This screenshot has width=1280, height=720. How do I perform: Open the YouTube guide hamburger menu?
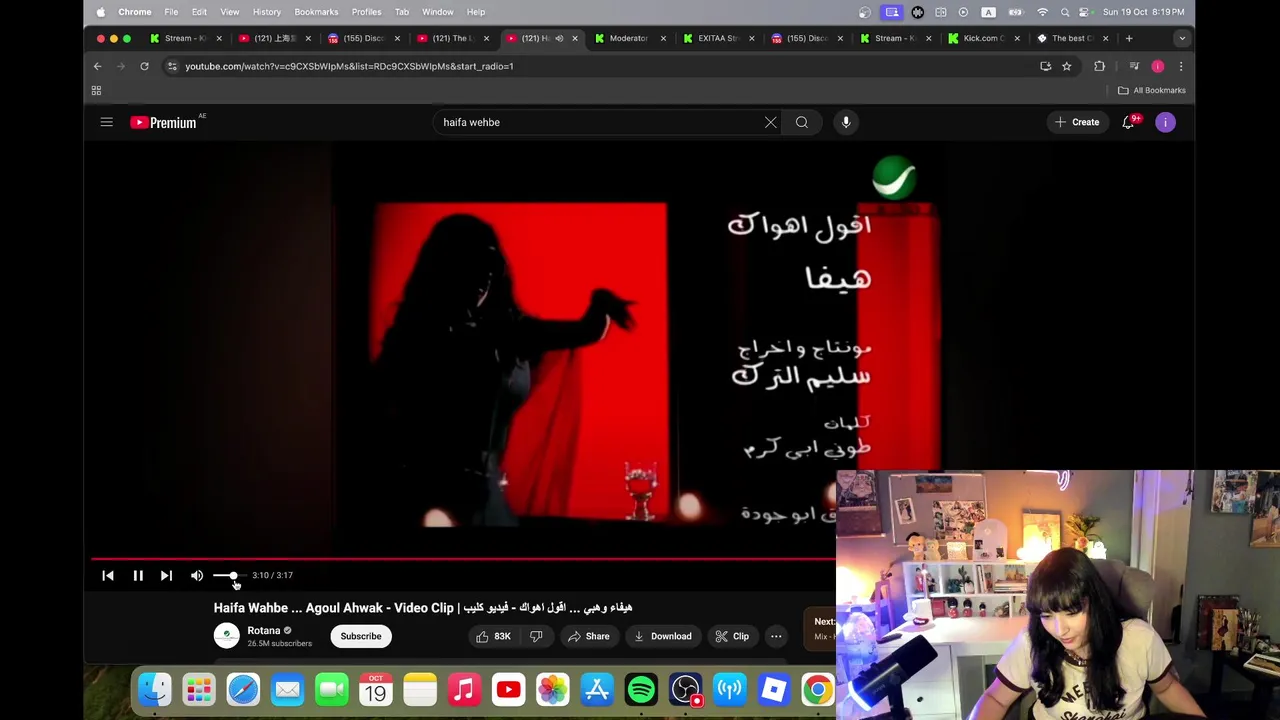pyautogui.click(x=106, y=122)
